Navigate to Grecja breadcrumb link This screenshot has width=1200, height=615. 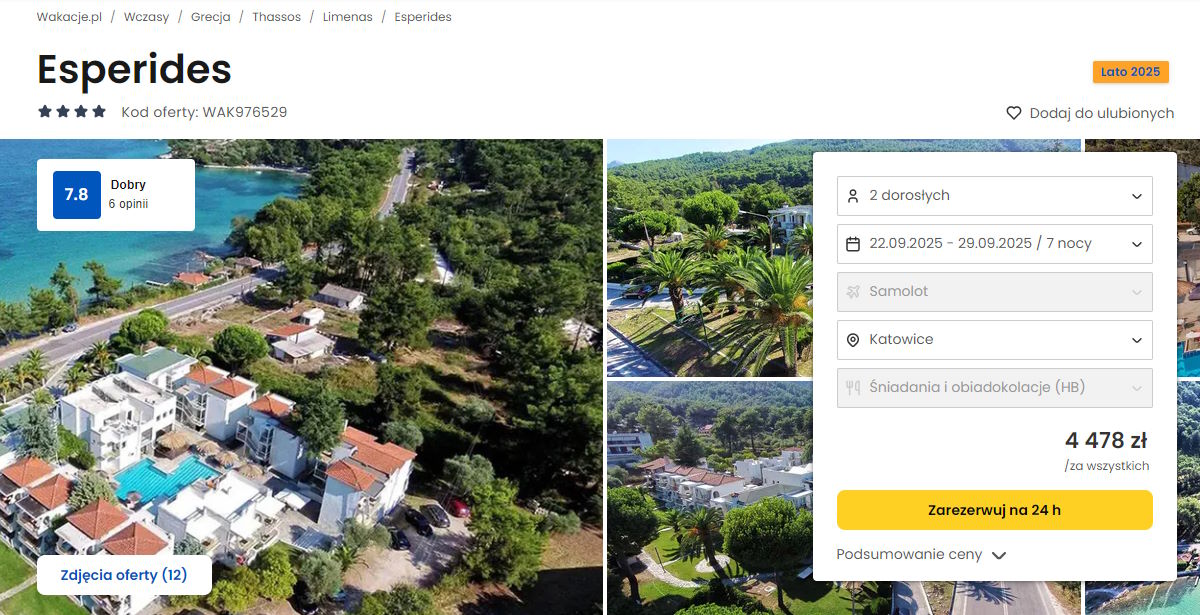[210, 17]
